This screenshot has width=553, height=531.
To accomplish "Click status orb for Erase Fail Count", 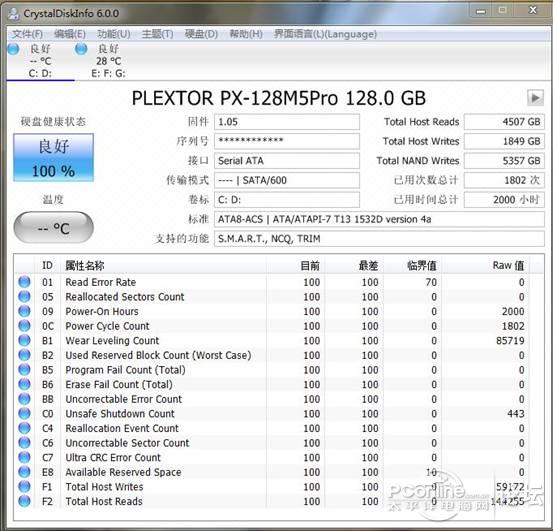I will click(x=24, y=384).
